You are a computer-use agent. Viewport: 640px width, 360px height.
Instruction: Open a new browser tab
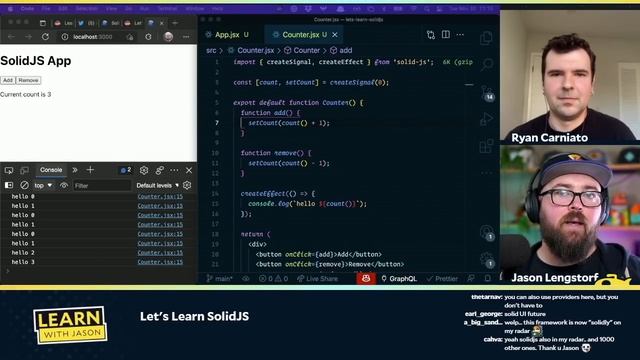coord(175,23)
